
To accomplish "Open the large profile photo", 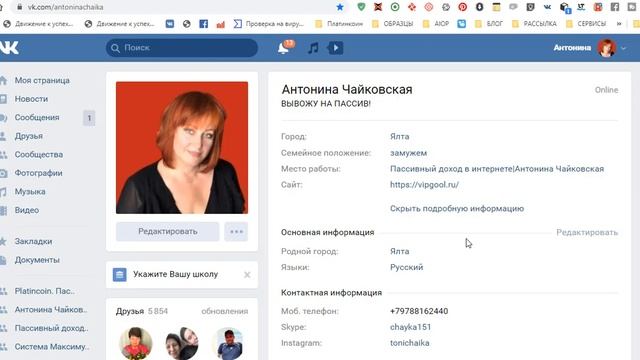I will (x=182, y=148).
